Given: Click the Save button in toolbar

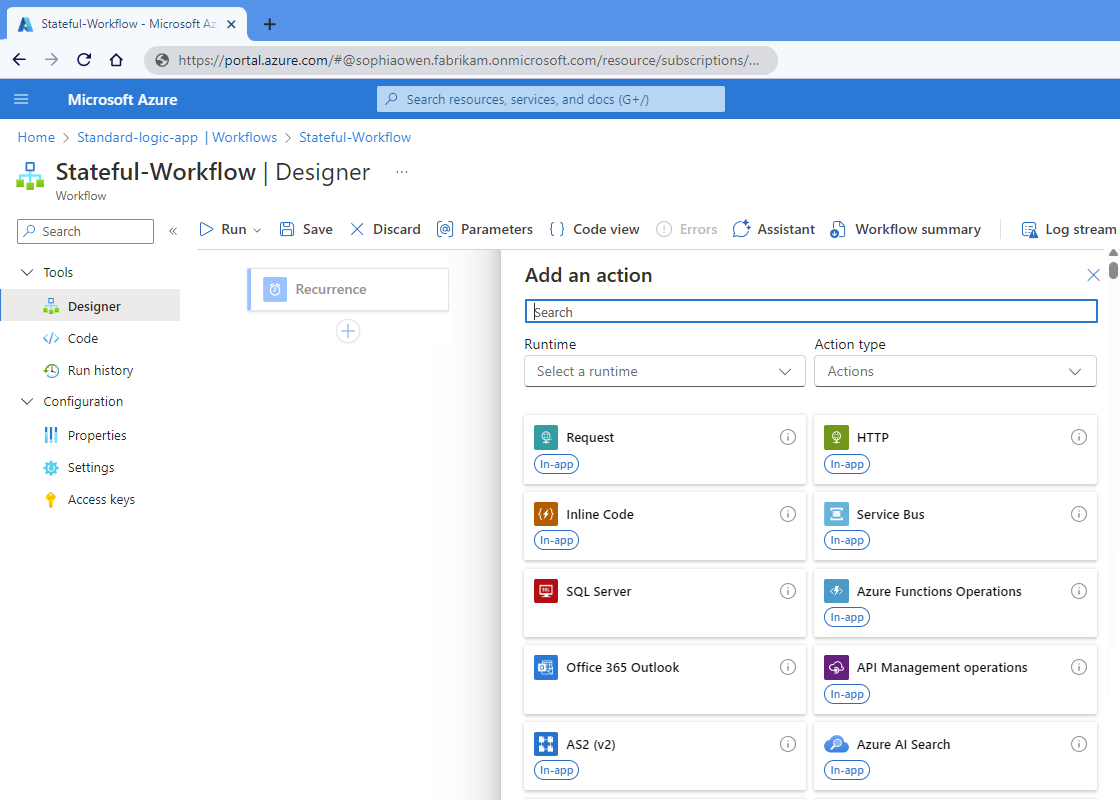Looking at the screenshot, I should point(306,229).
